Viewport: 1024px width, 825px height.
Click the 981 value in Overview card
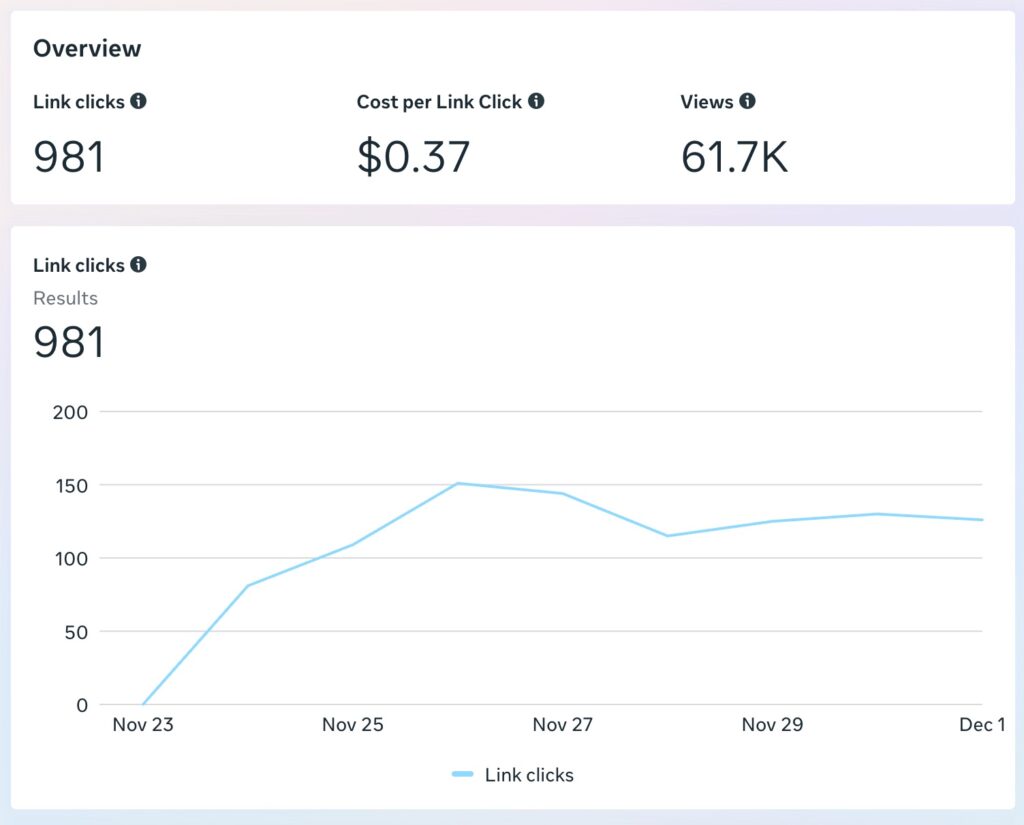pos(69,157)
